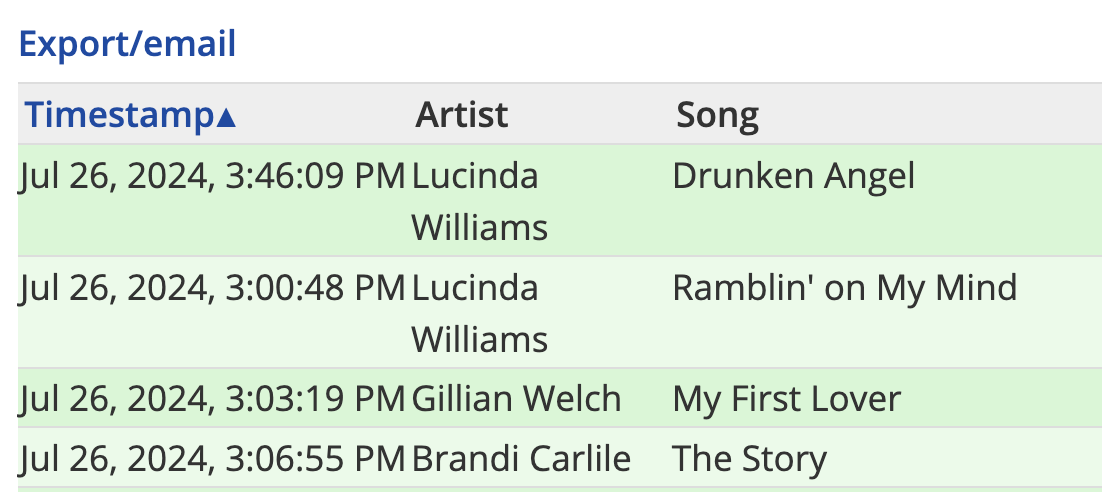The image size is (1102, 492).
Task: Select Lucinda Williams in the Drunken Angel row
Action: point(479,202)
